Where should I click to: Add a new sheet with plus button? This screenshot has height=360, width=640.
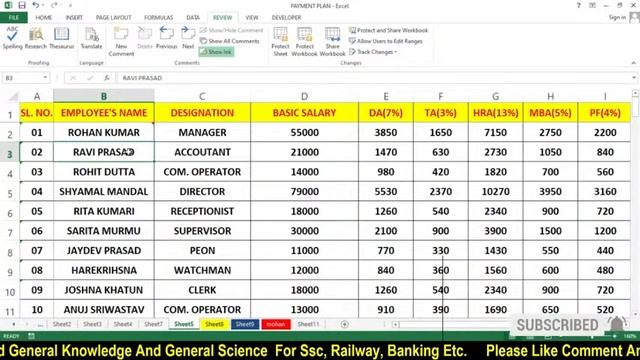(x=344, y=324)
